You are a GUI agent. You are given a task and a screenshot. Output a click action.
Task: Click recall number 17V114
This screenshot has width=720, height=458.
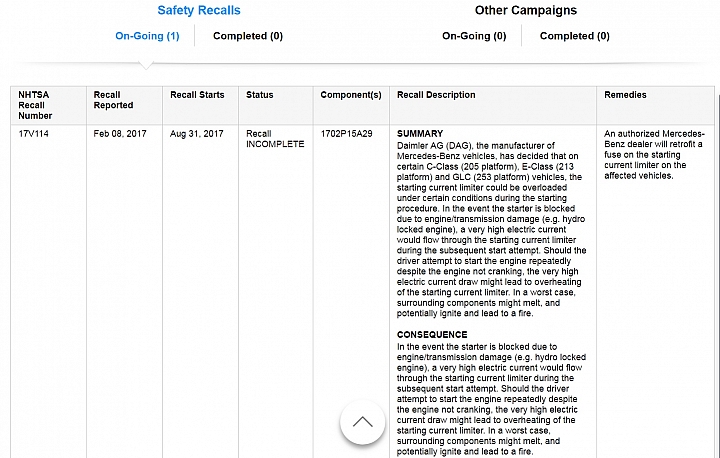(x=33, y=133)
